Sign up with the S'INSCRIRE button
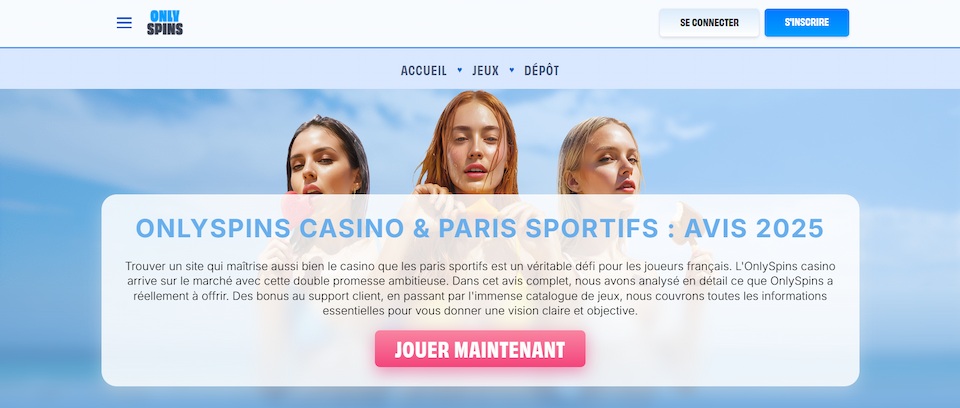Viewport: 960px width, 408px height. pyautogui.click(x=806, y=23)
